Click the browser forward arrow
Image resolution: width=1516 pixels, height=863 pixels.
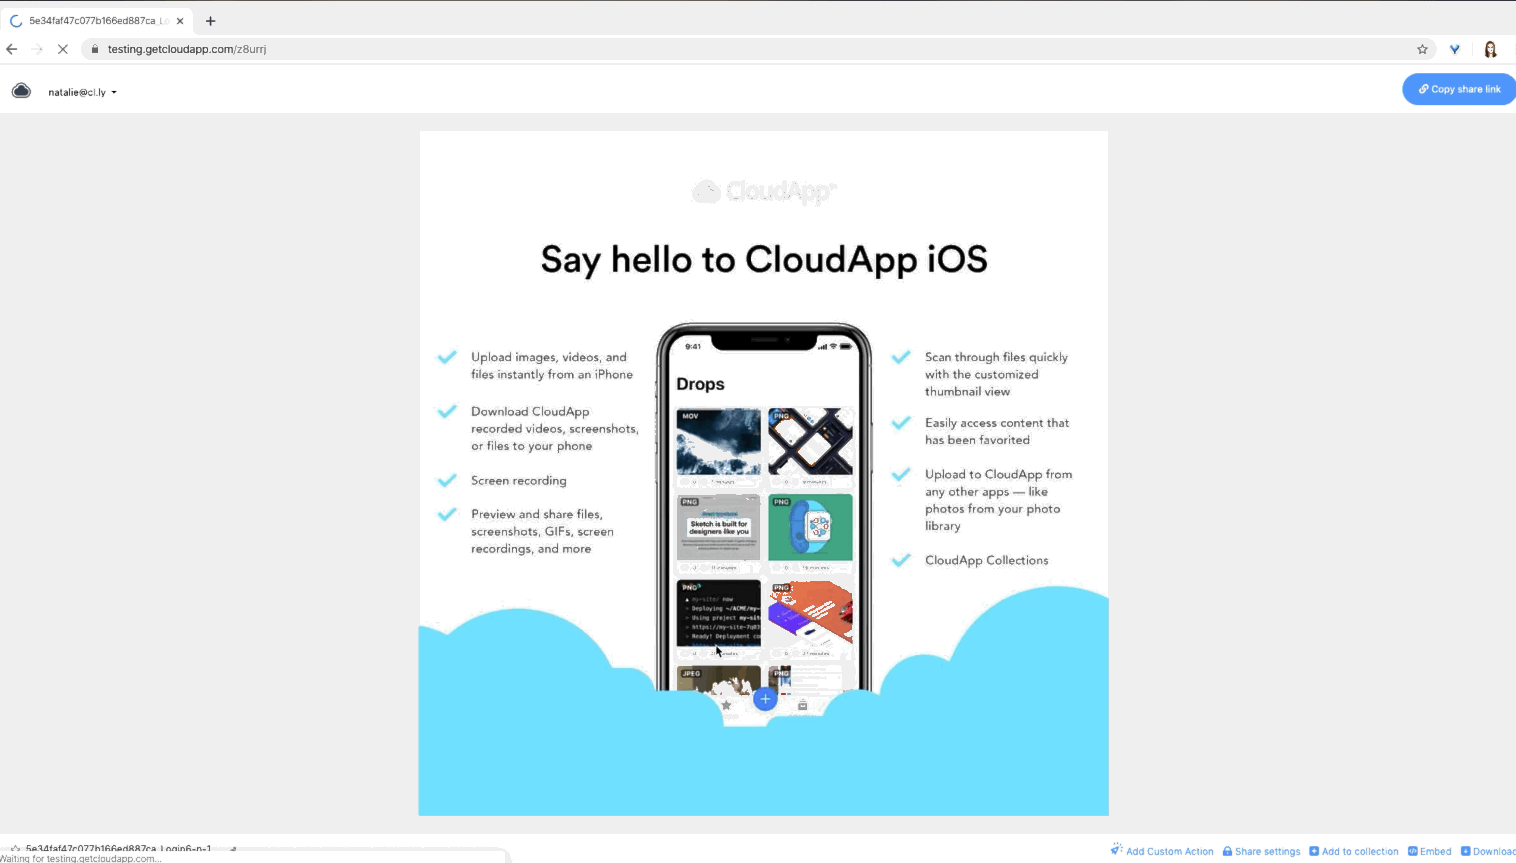point(37,49)
